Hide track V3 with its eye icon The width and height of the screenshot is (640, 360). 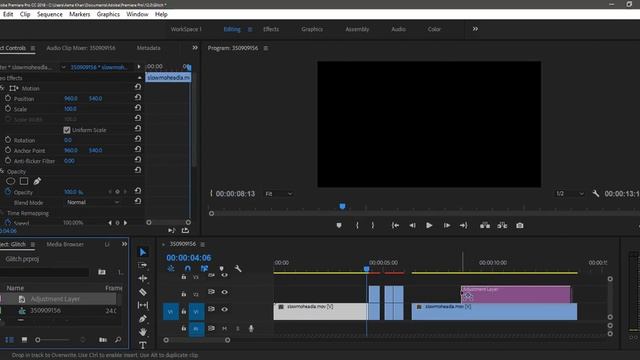(224, 276)
